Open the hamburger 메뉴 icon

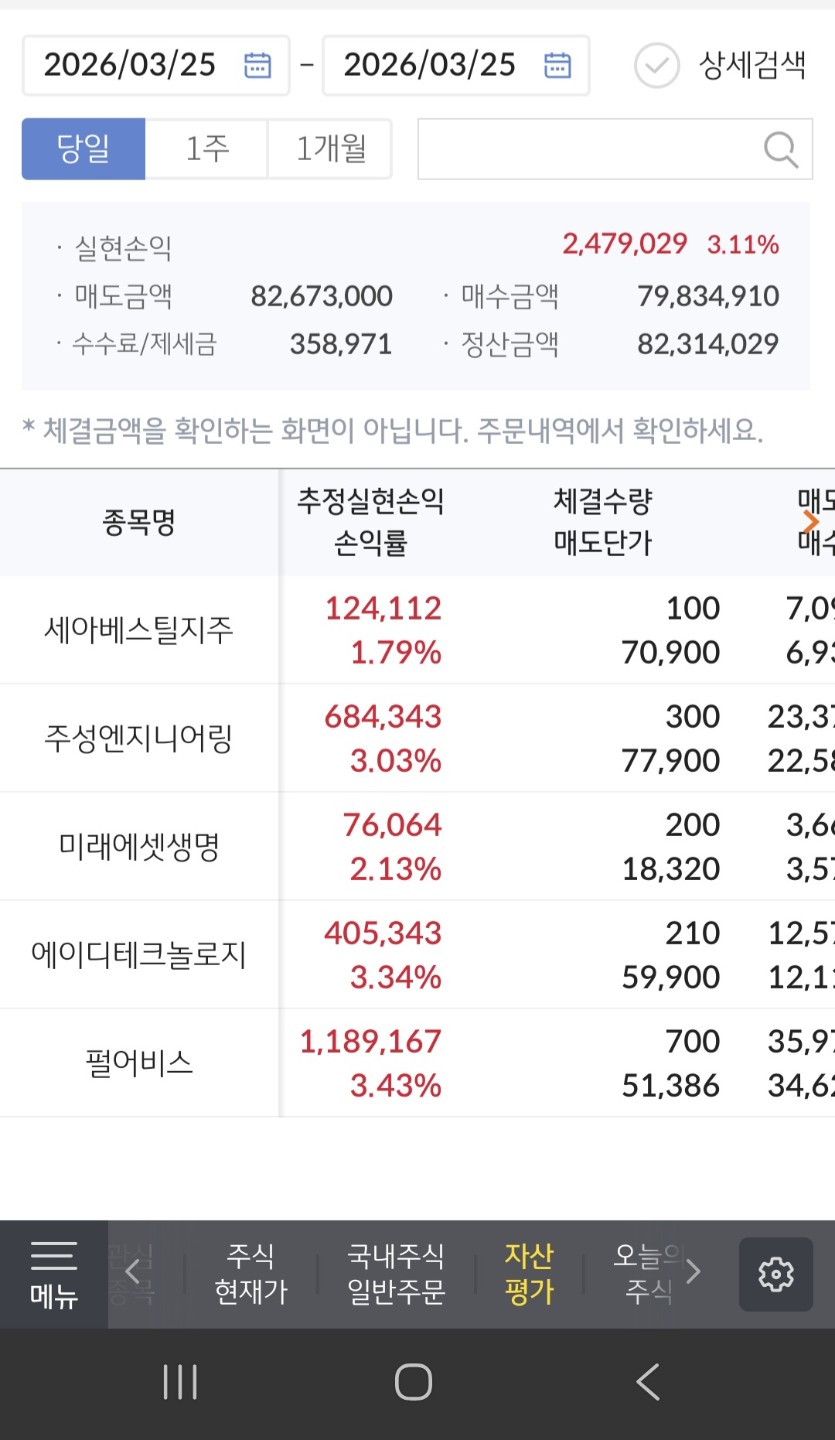[x=53, y=1273]
